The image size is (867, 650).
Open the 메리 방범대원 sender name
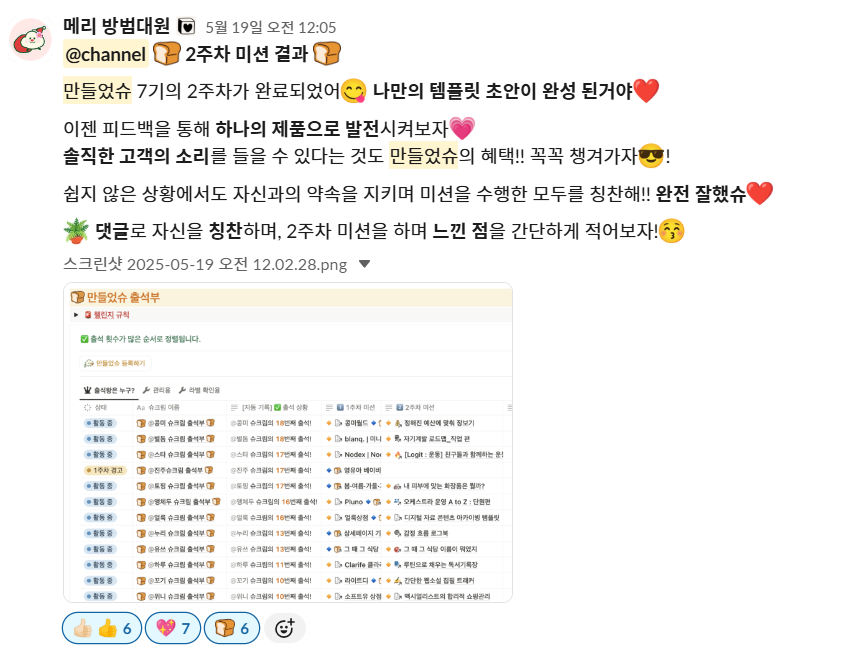(x=117, y=26)
